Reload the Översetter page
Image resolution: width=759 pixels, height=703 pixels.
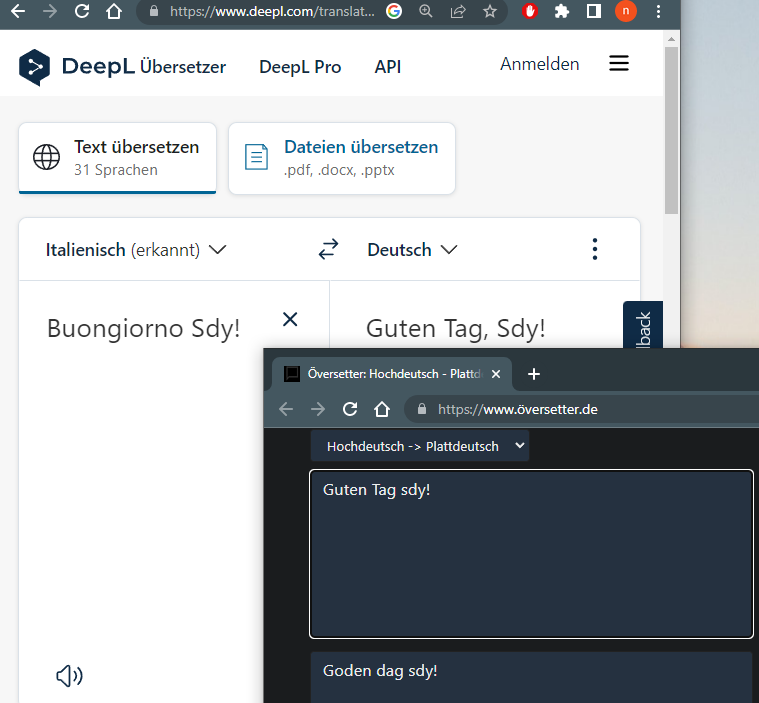350,409
